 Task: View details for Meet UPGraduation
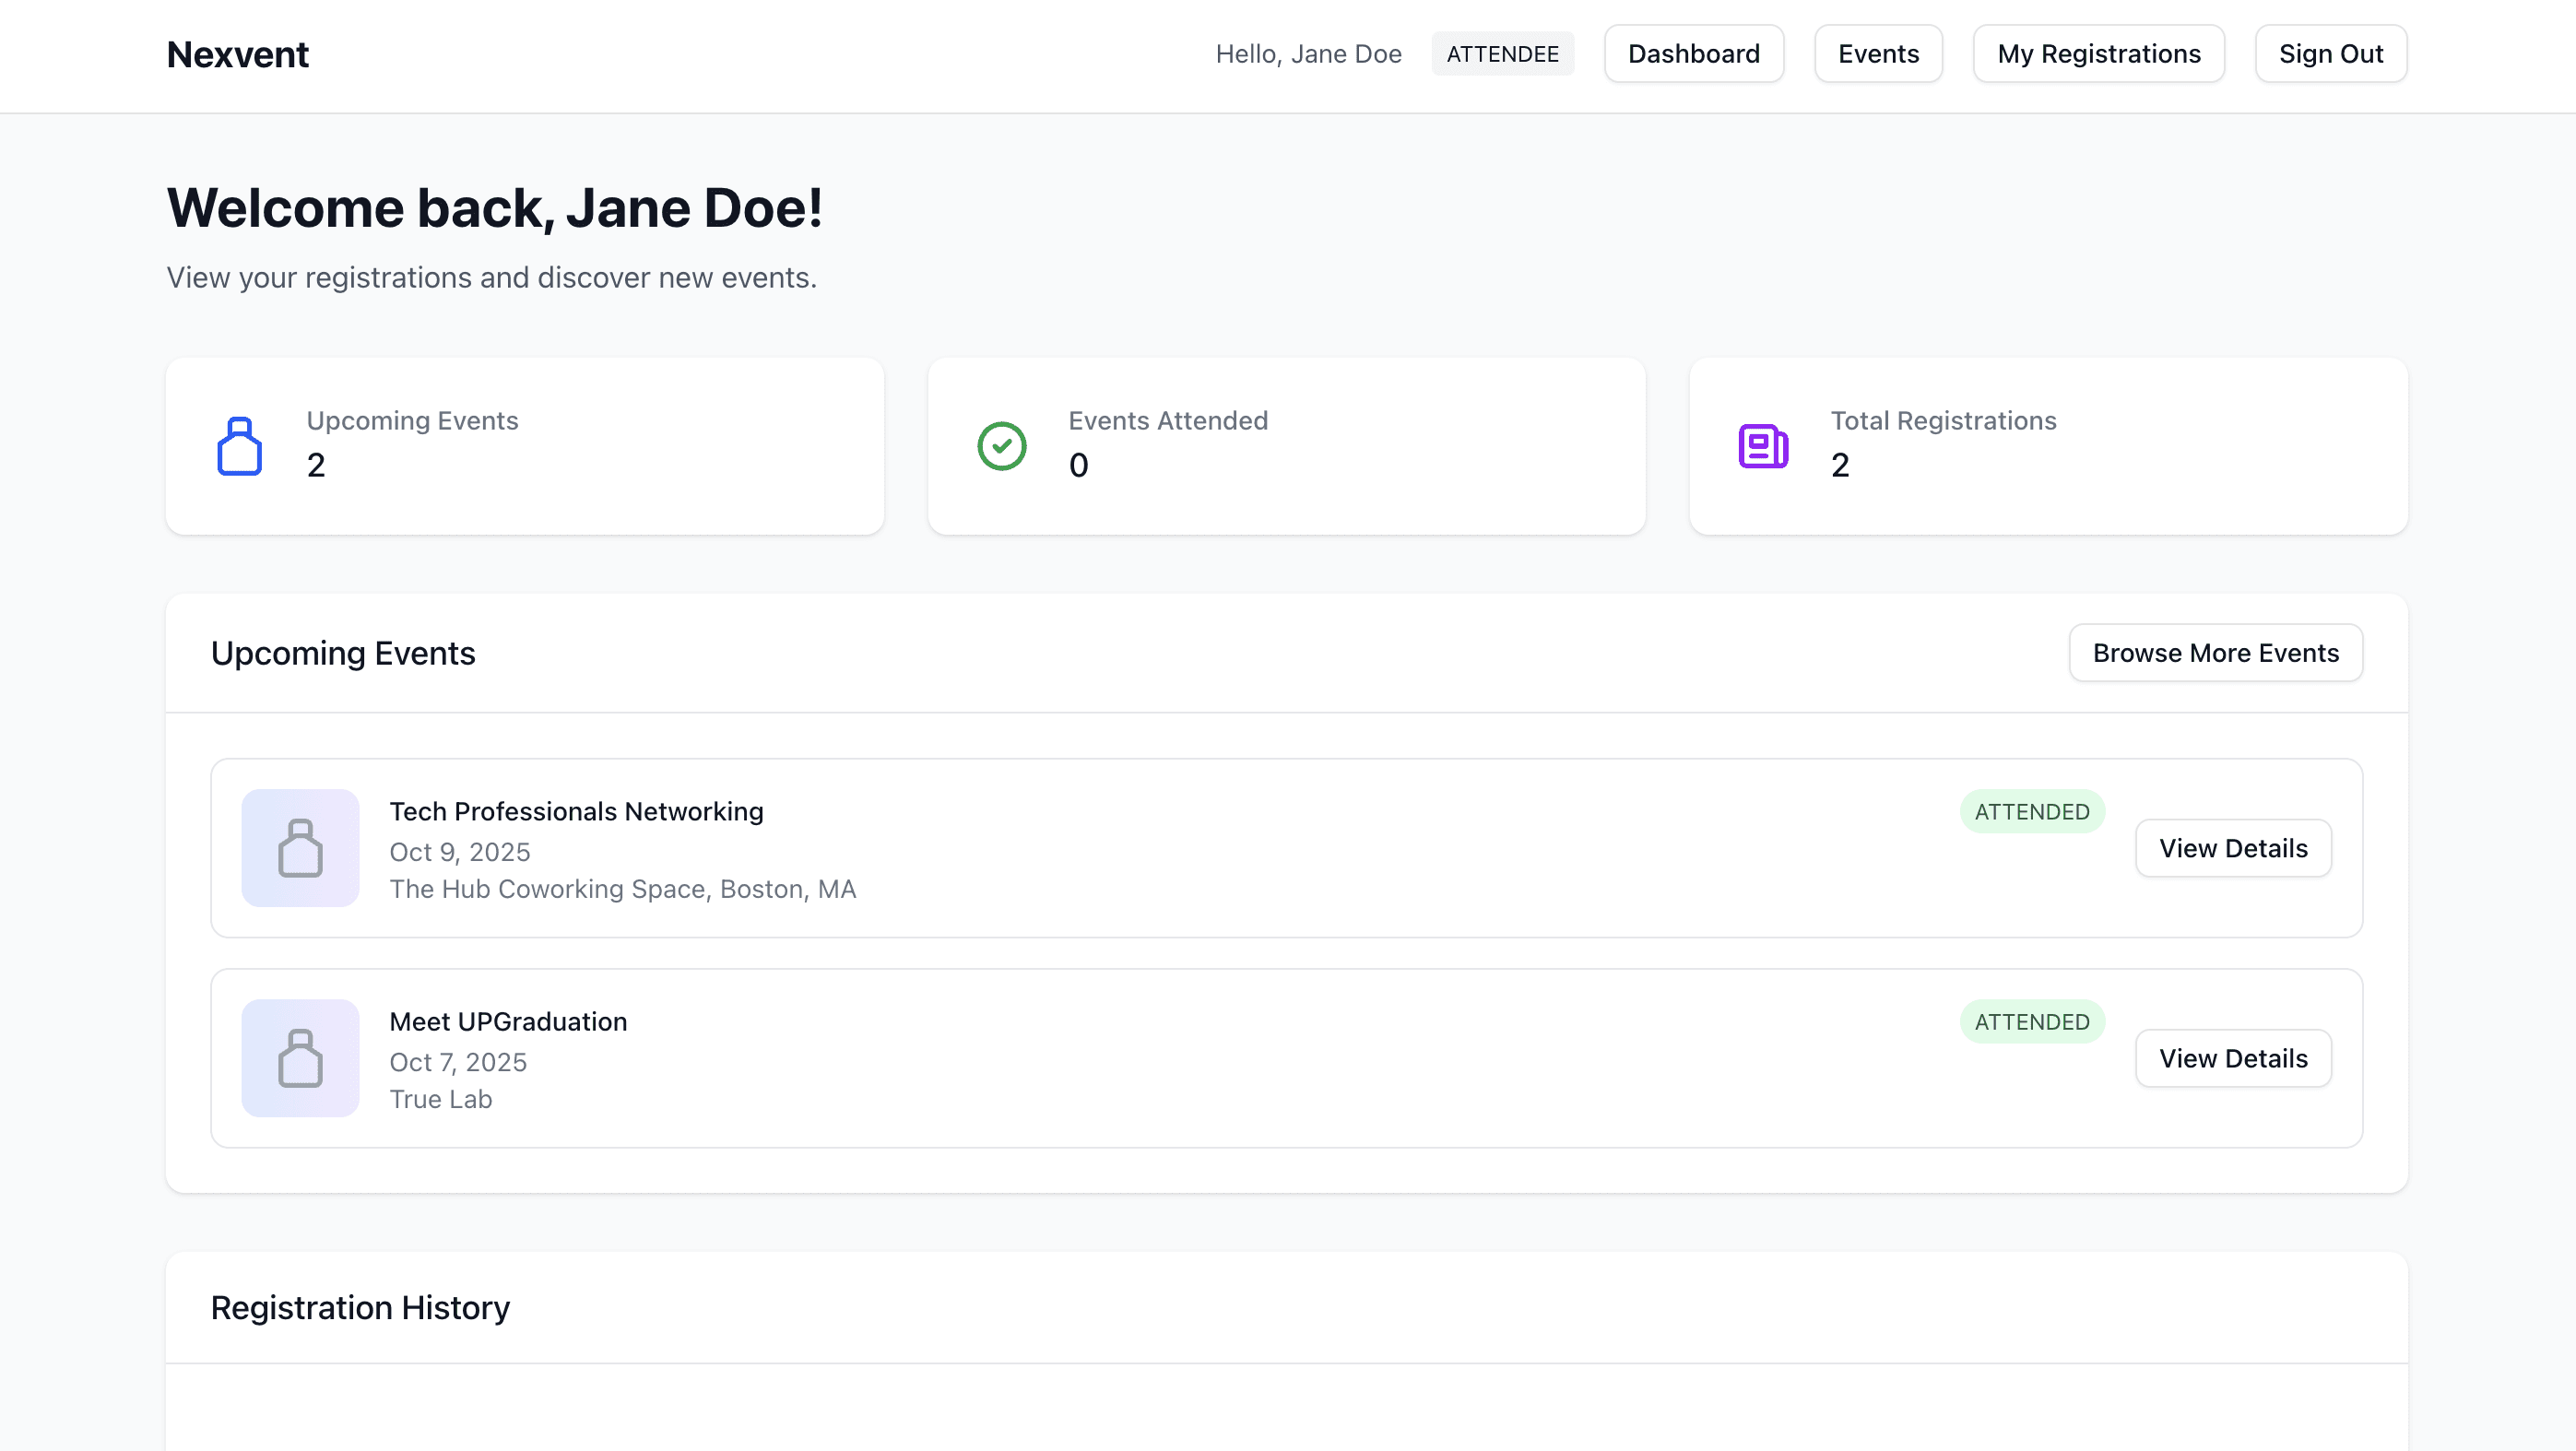(2233, 1058)
